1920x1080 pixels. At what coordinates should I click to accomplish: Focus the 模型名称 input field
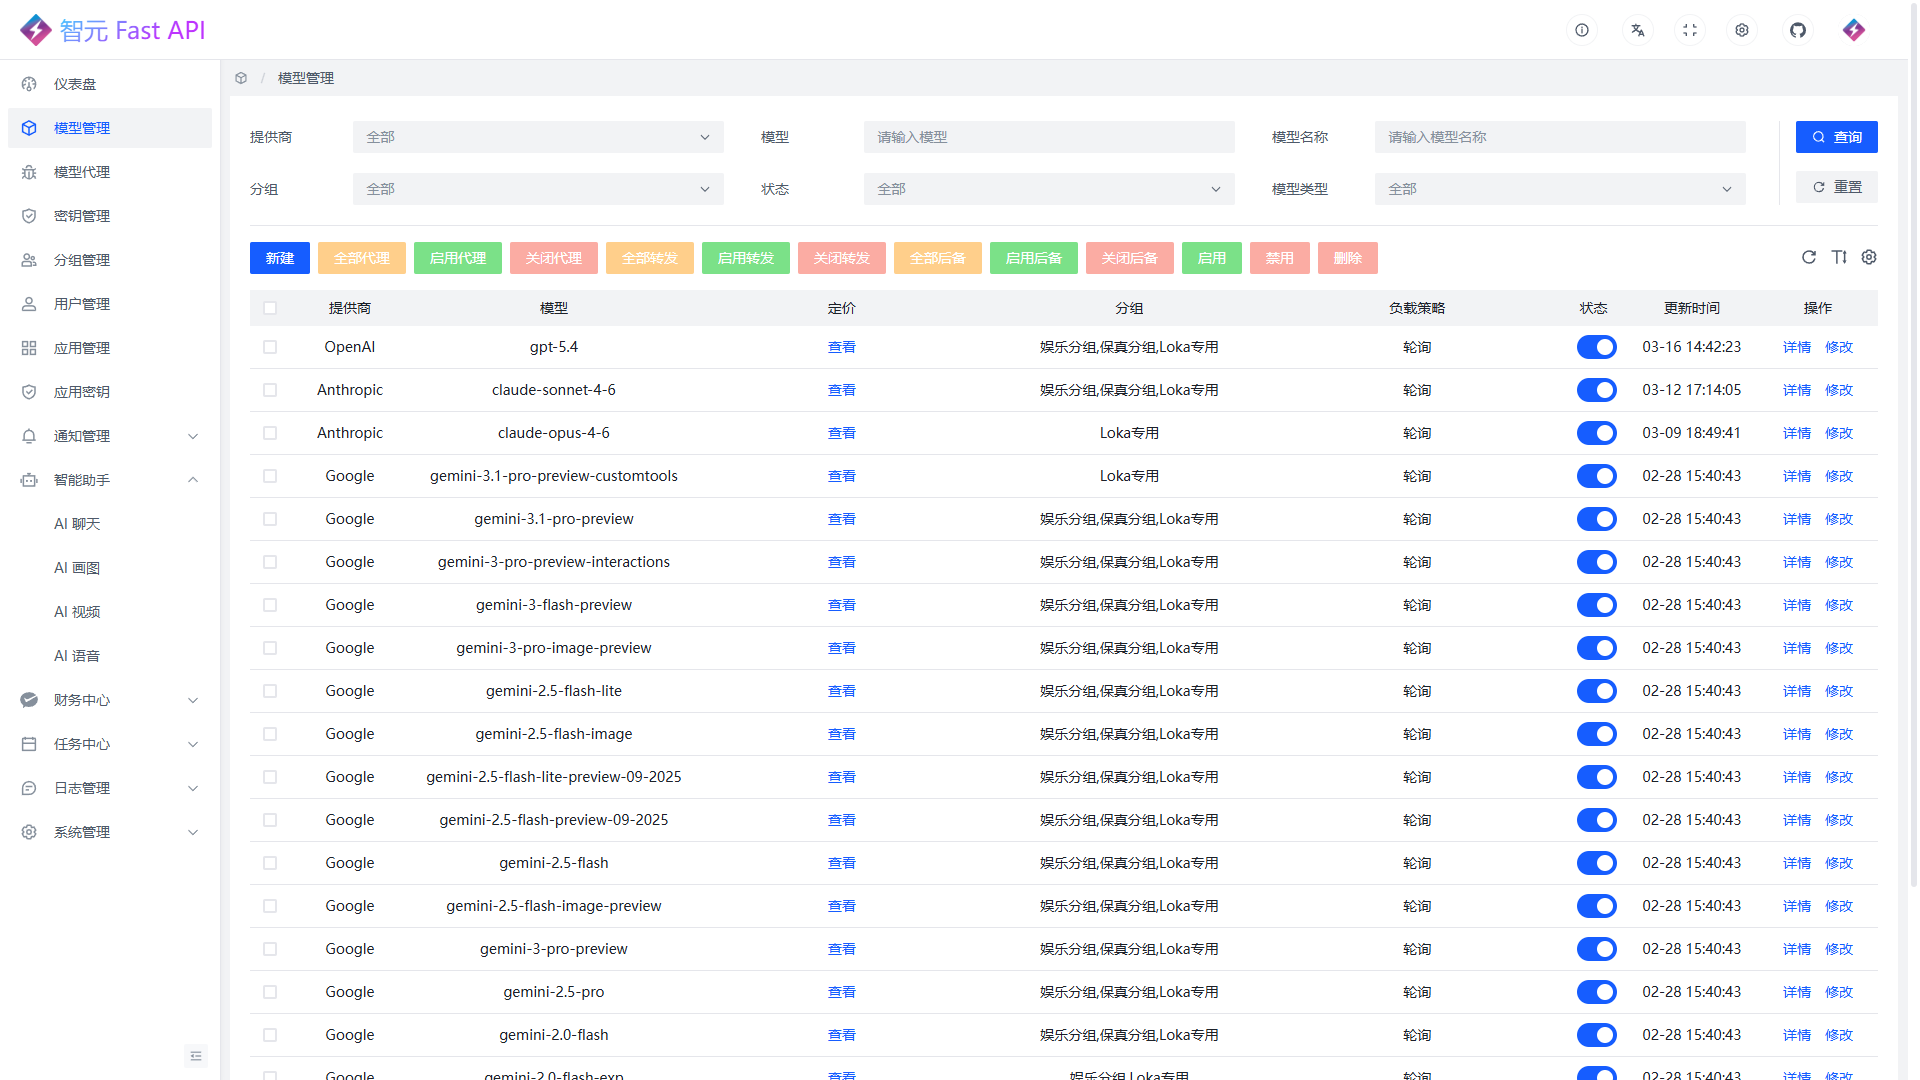pos(1559,137)
